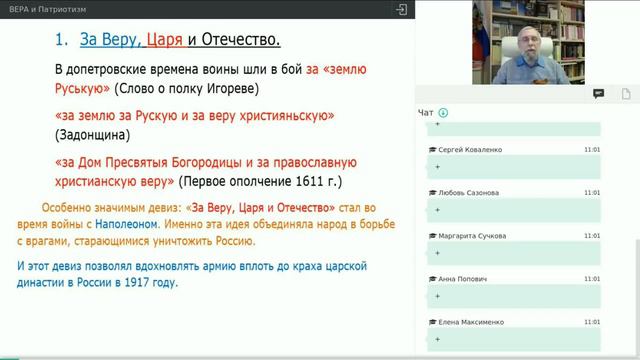Select chat author Анна Попович
The height and width of the screenshot is (360, 640).
point(462,279)
